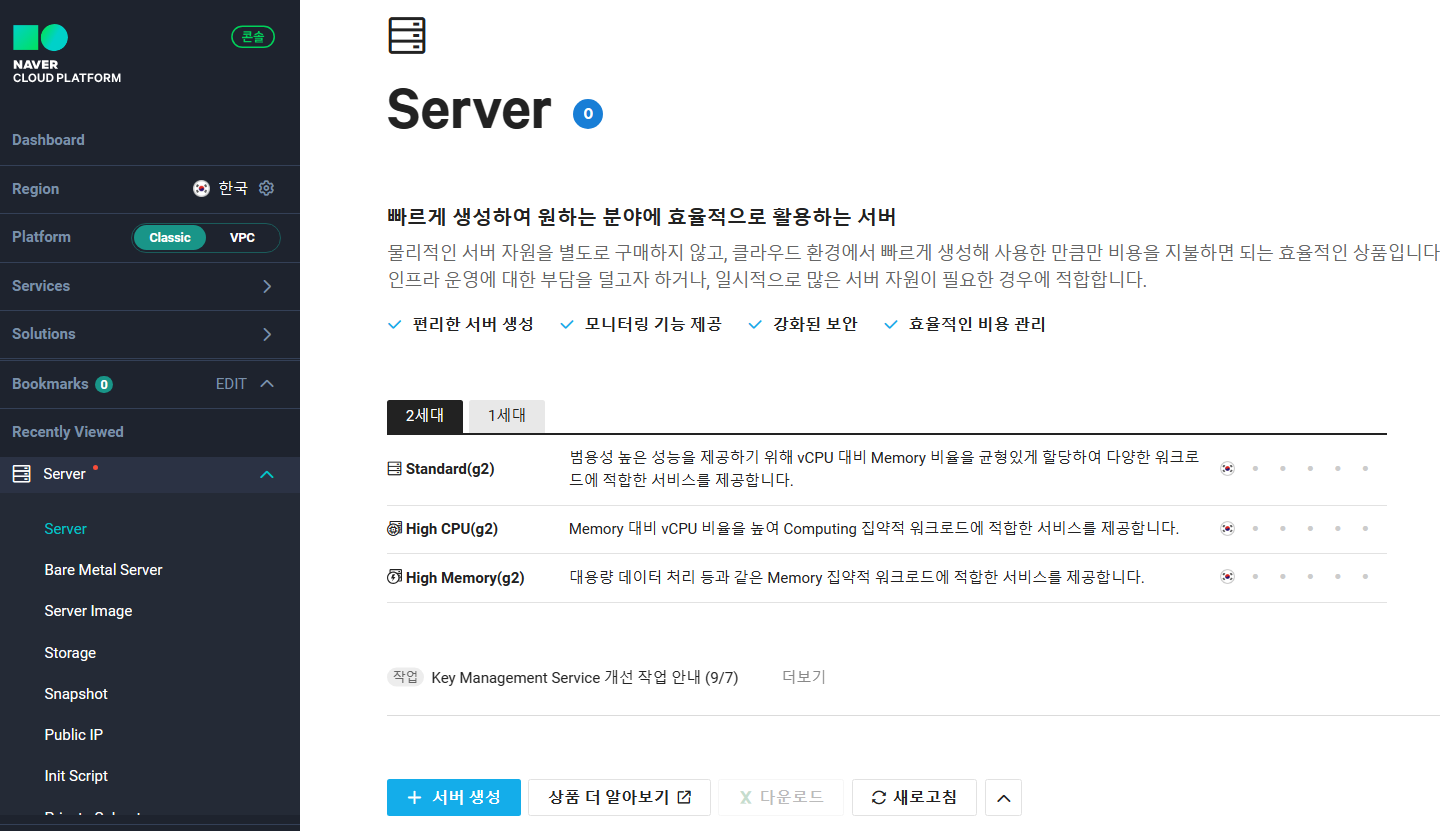The width and height of the screenshot is (1440, 831).
Task: Click the refresh arrows icon
Action: click(879, 798)
